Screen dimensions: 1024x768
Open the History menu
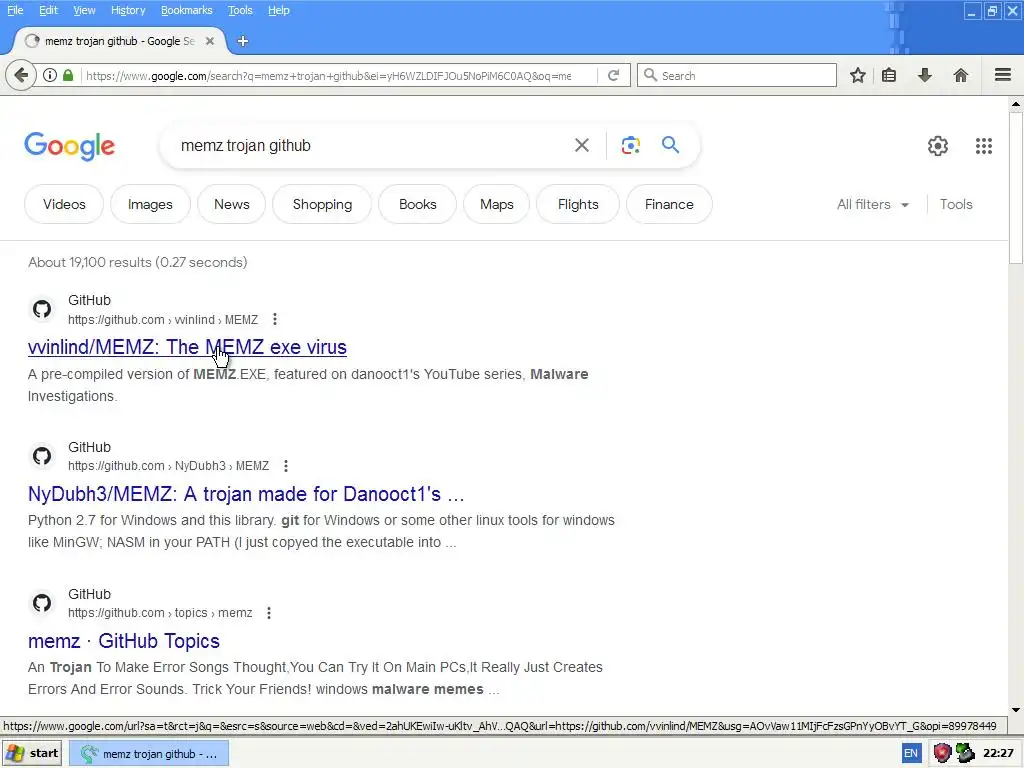pyautogui.click(x=128, y=10)
